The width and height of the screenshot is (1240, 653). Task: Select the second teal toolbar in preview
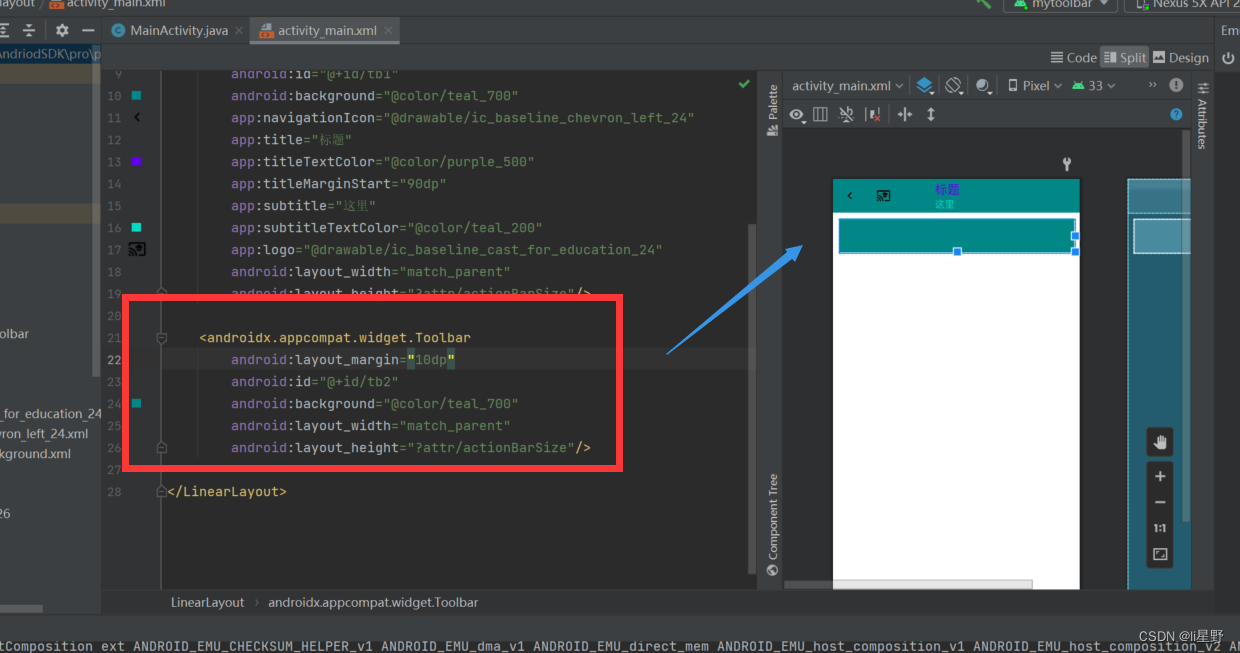957,235
